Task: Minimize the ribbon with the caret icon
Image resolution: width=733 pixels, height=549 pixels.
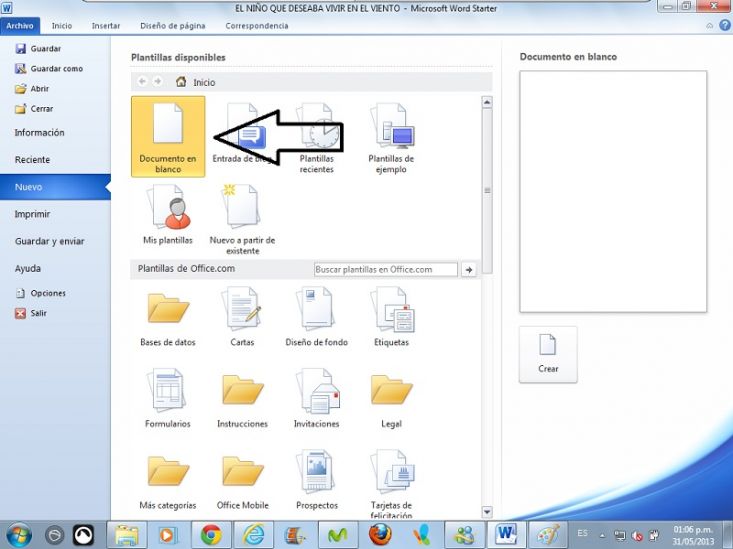Action: coord(710,26)
